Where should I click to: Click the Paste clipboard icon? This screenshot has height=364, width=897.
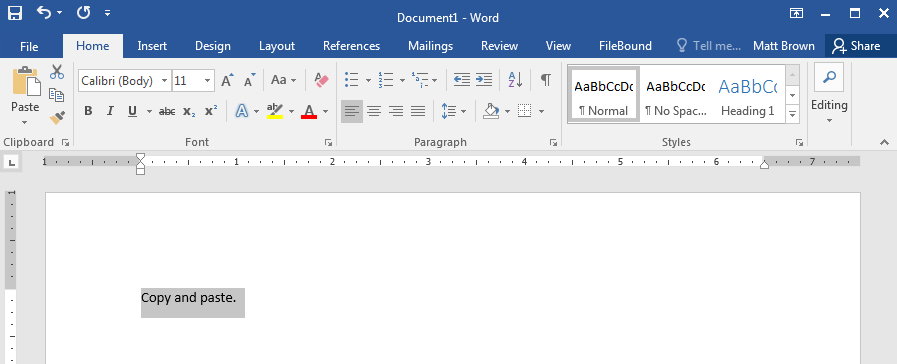[x=26, y=81]
